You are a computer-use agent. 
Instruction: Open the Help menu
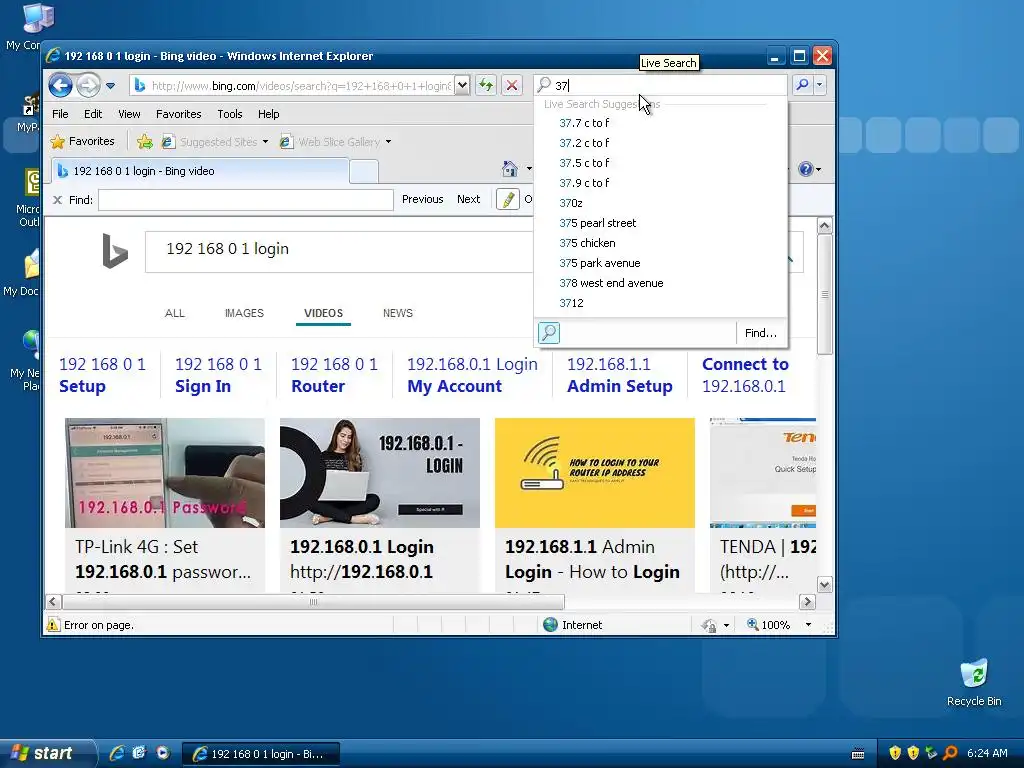[x=268, y=114]
